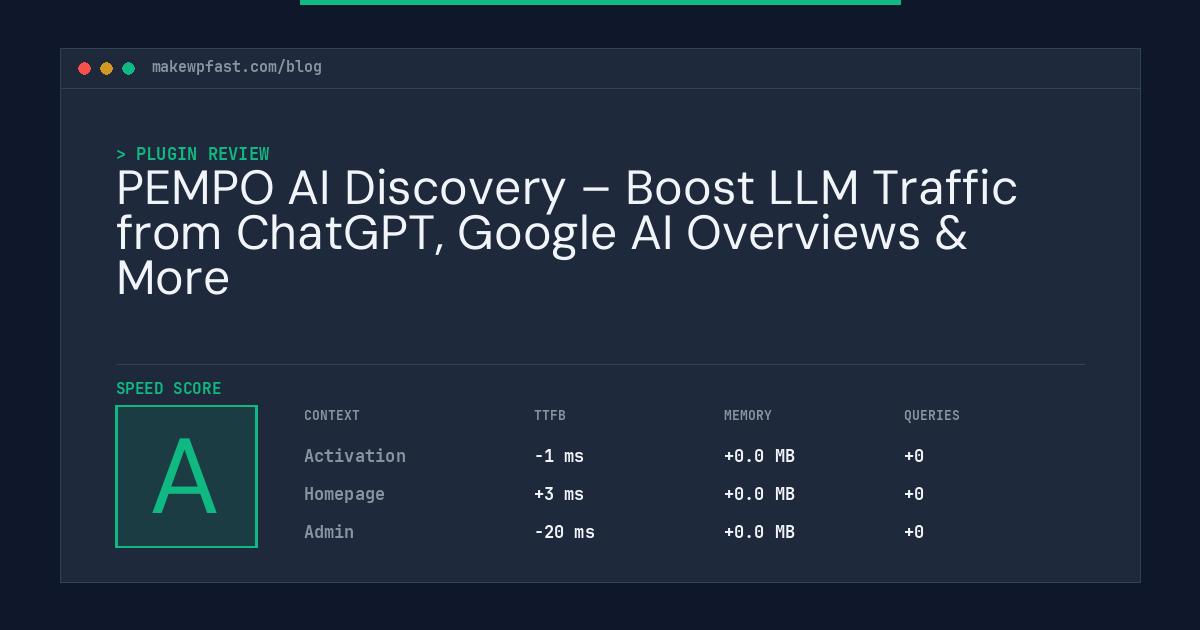
Task: Click the green window dot
Action: pyautogui.click(x=128, y=68)
